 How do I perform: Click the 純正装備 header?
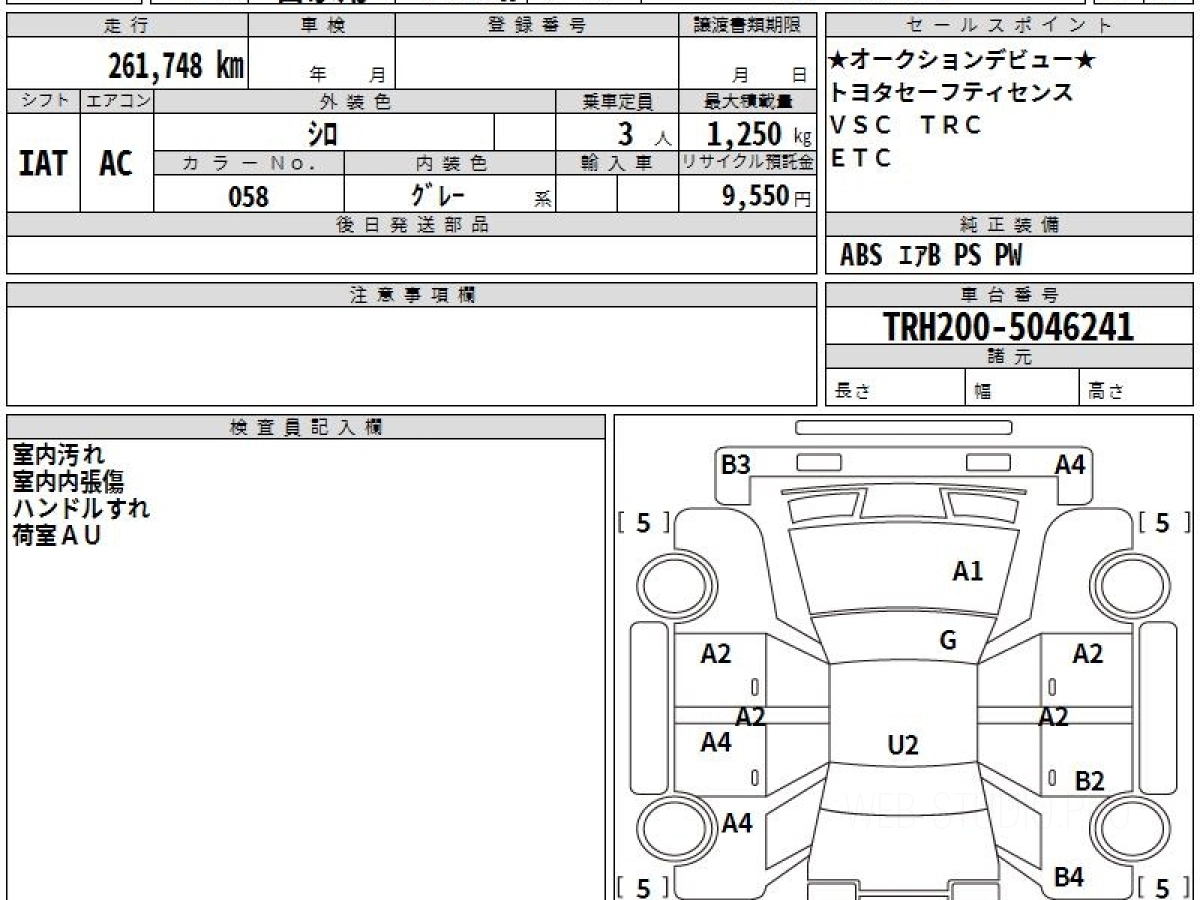[x=1009, y=225]
